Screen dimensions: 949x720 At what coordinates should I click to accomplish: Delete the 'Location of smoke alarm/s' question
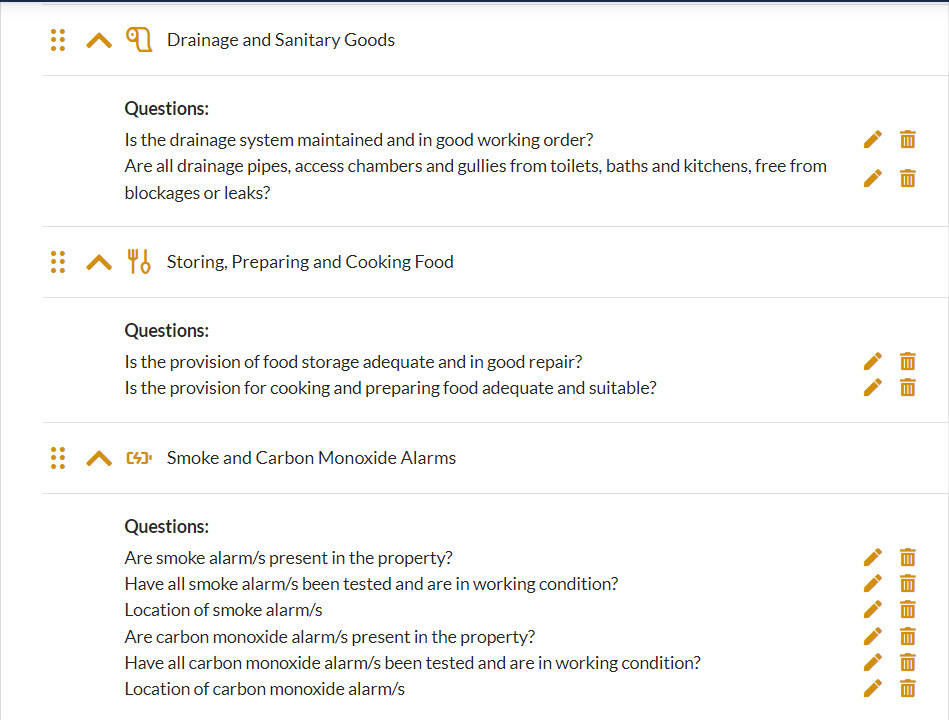point(907,610)
